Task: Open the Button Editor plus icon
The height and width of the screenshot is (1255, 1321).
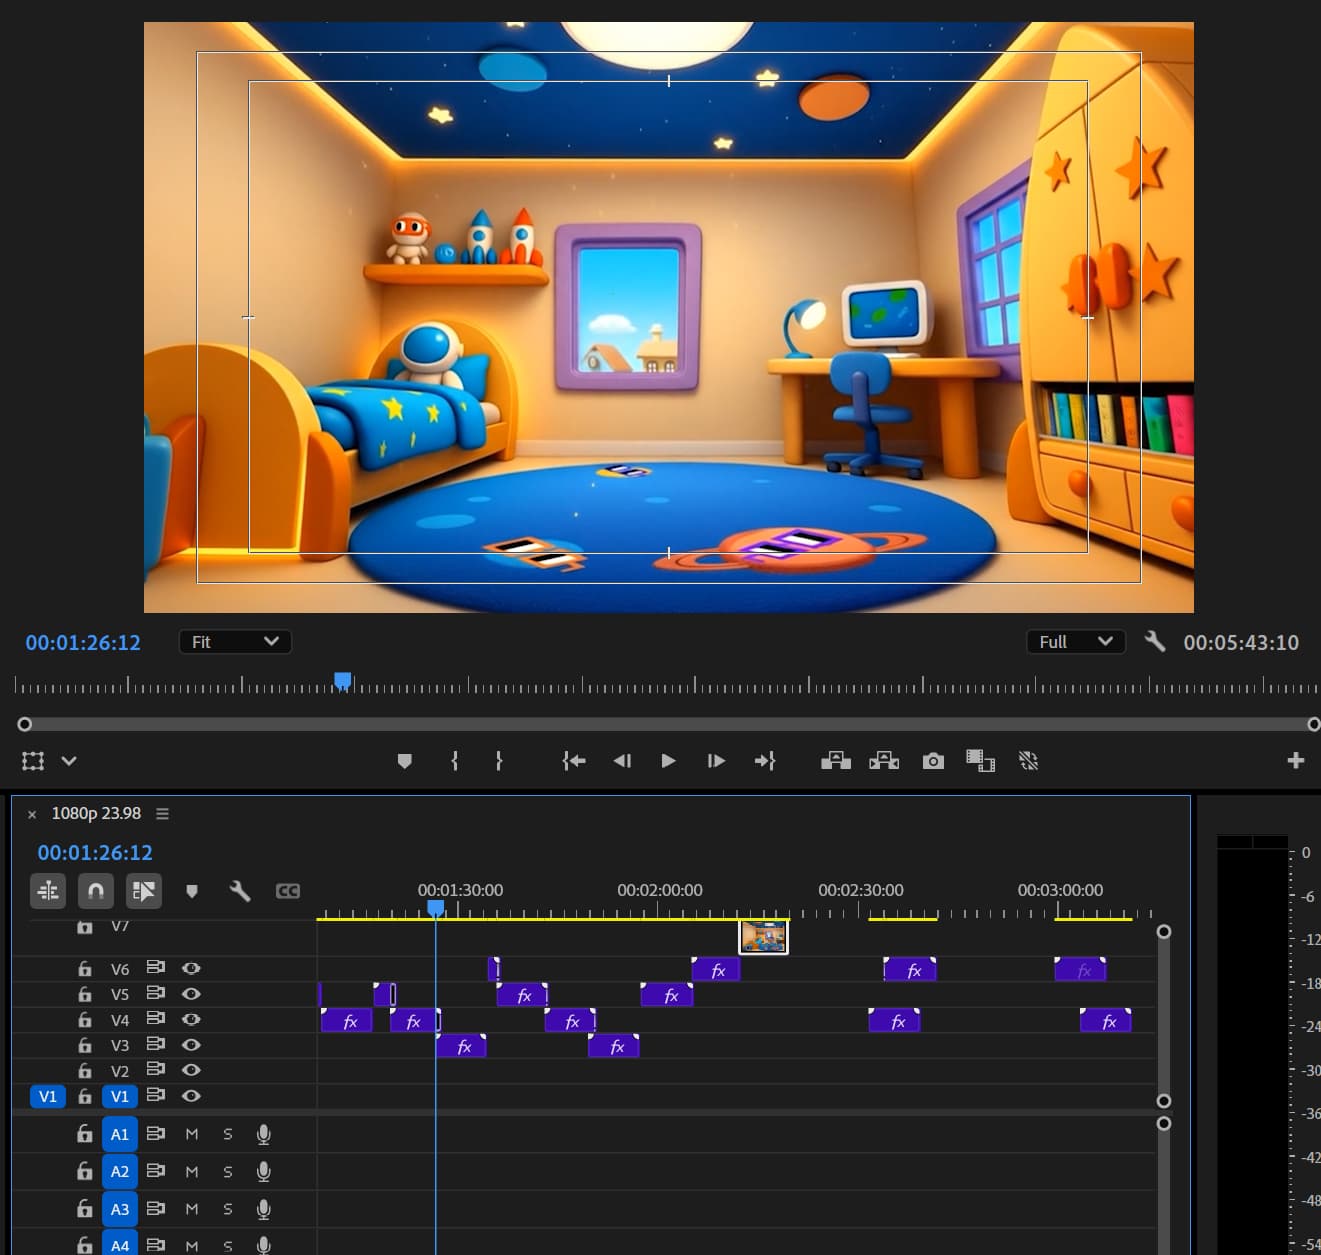Action: tap(1296, 761)
